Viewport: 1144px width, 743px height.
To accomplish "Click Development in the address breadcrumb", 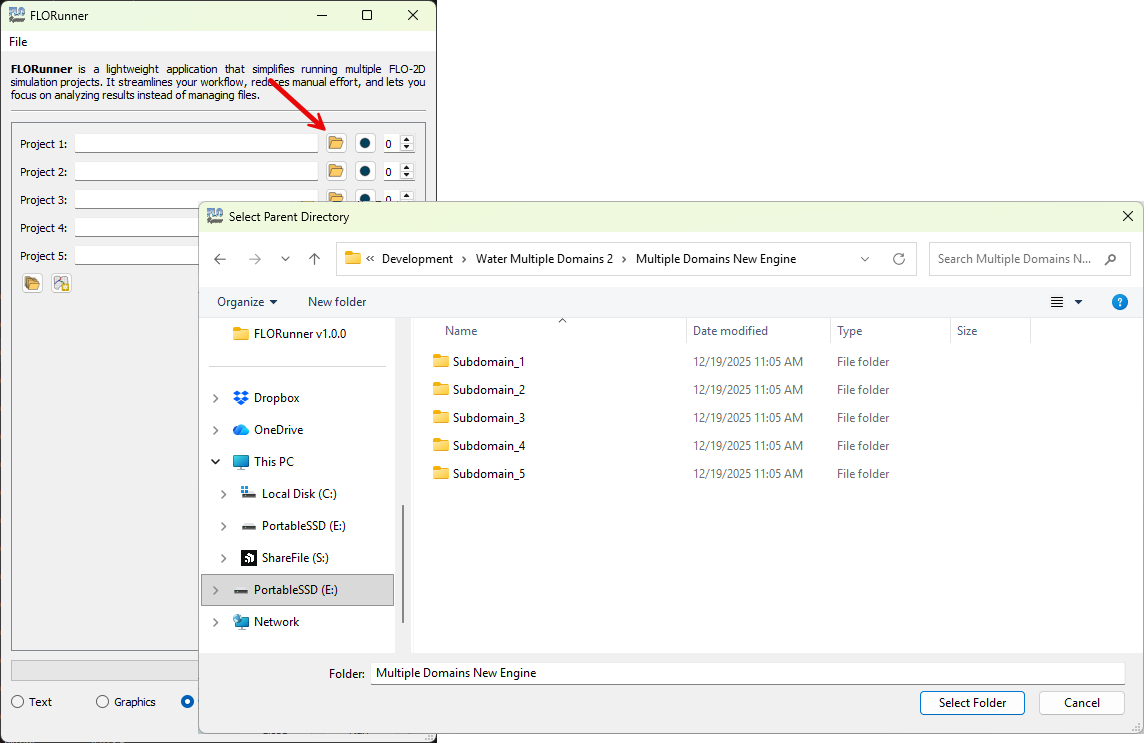I will point(417,259).
